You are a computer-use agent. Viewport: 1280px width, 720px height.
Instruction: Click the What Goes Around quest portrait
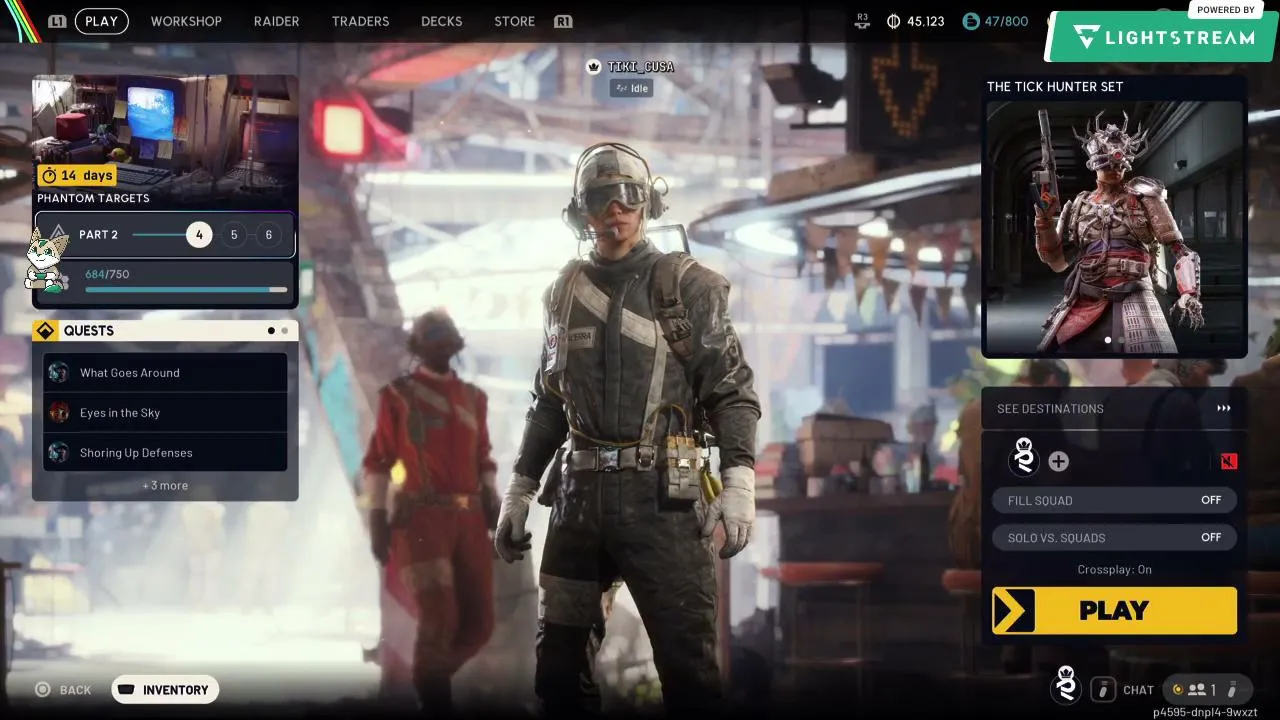pos(59,373)
